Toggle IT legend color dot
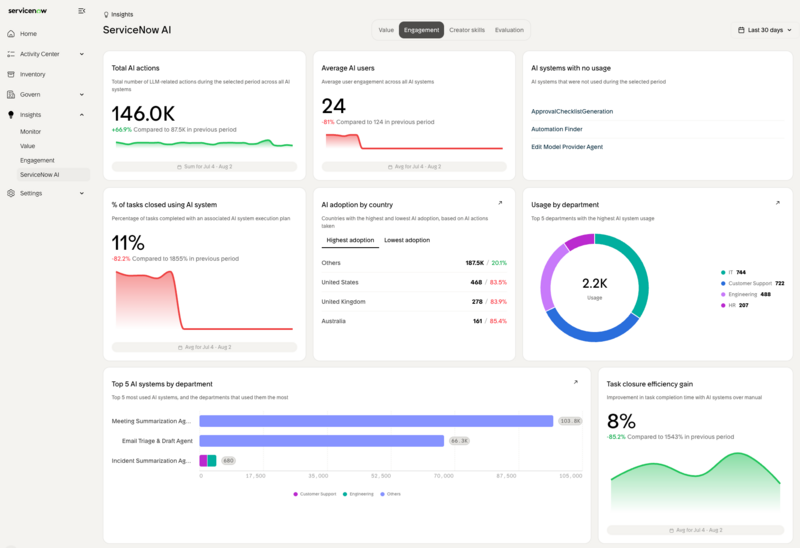Image resolution: width=800 pixels, height=548 pixels. click(x=723, y=272)
